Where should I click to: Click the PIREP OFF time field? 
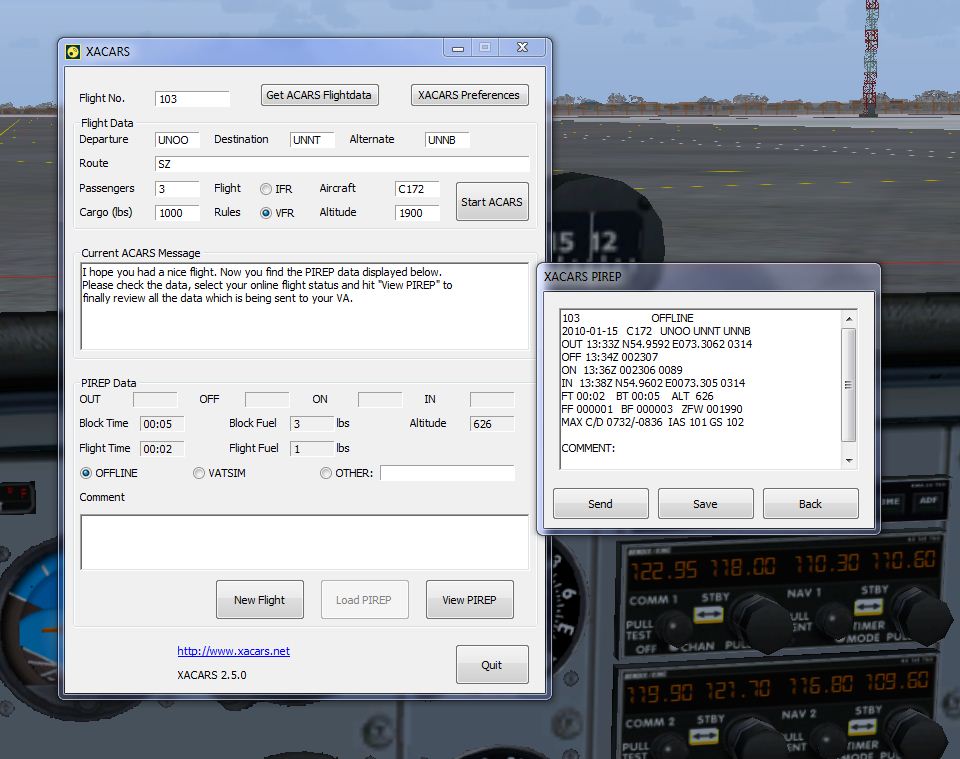pos(268,400)
